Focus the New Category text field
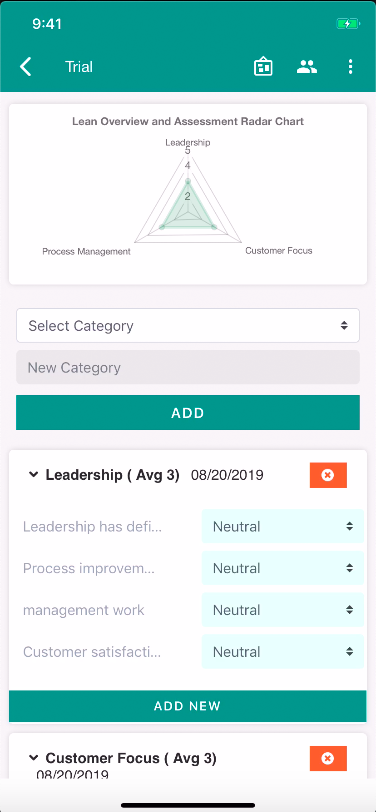 (x=187, y=367)
